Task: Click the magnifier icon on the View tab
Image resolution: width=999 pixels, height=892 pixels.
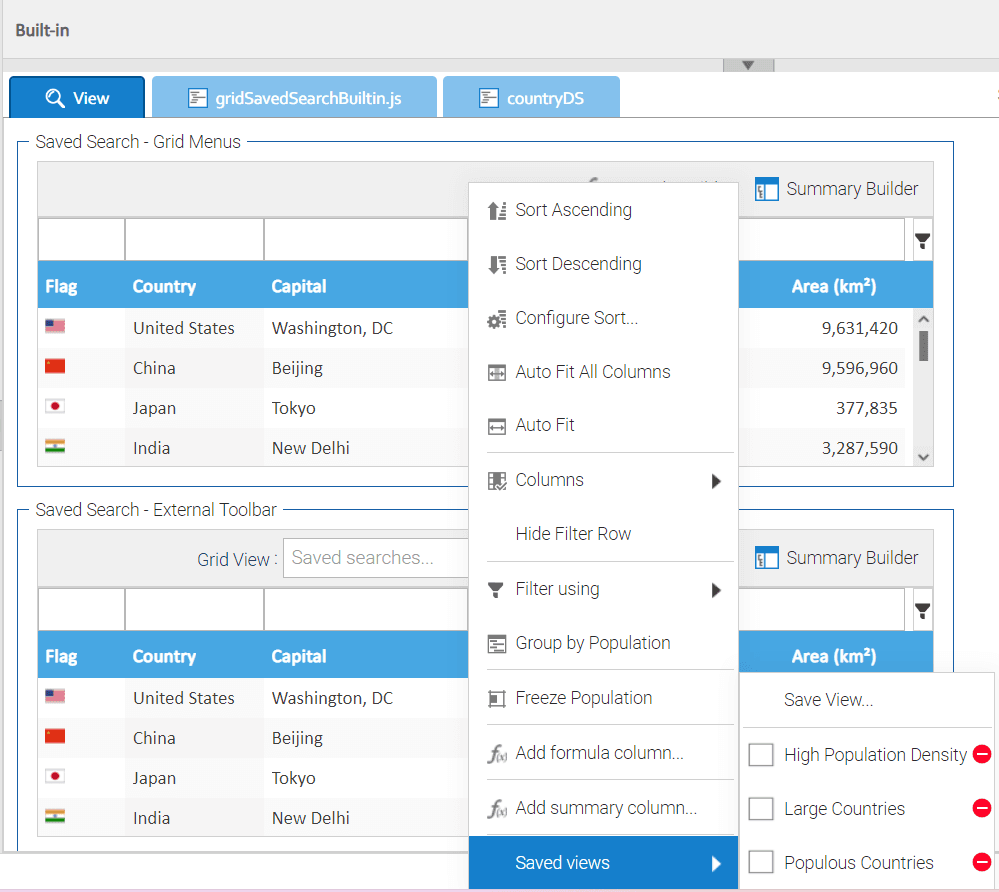Action: tap(55, 98)
